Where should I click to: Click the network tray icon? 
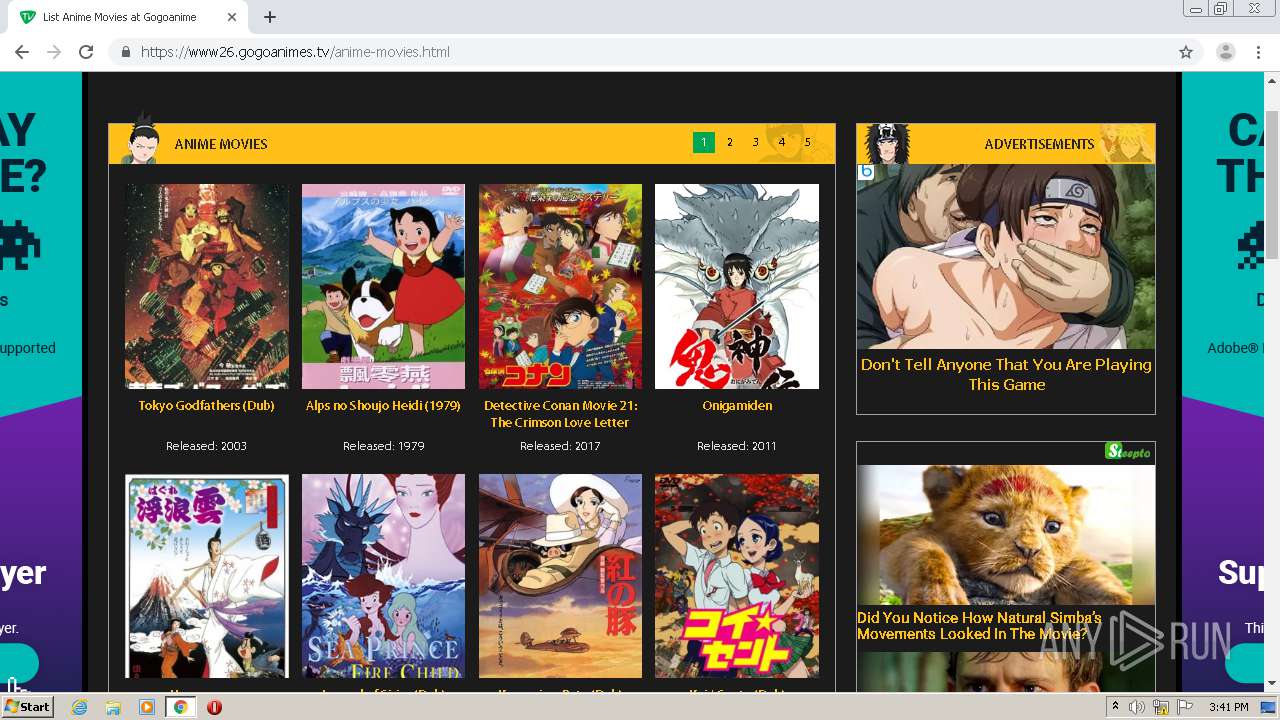[x=1161, y=707]
